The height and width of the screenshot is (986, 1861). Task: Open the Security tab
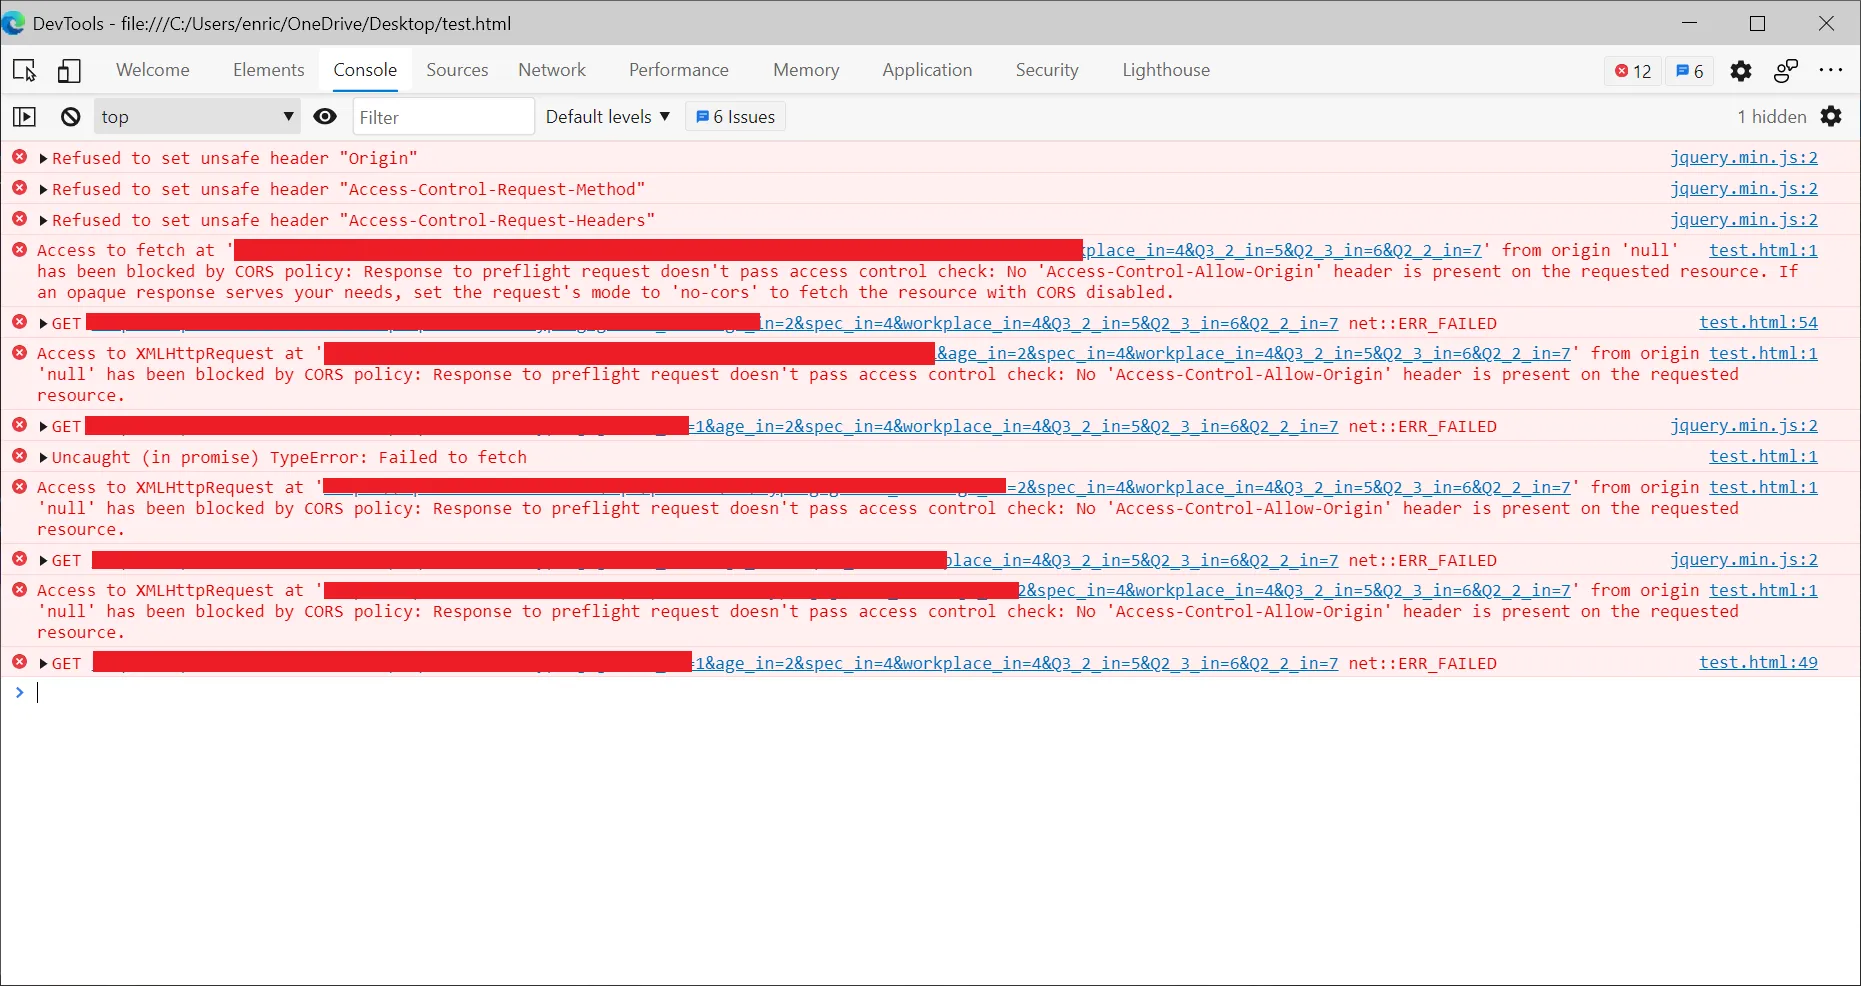point(1047,70)
